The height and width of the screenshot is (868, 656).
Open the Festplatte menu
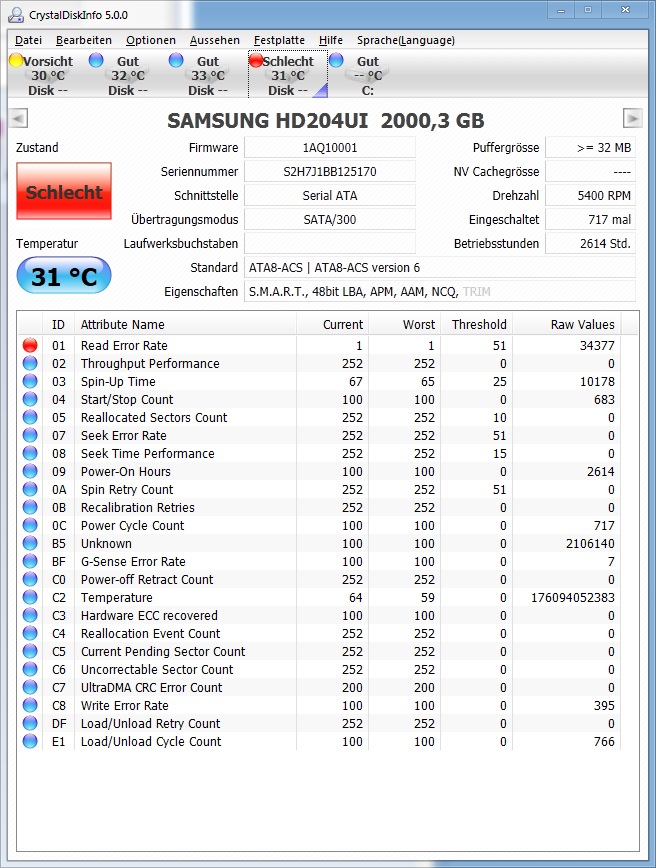[x=279, y=40]
